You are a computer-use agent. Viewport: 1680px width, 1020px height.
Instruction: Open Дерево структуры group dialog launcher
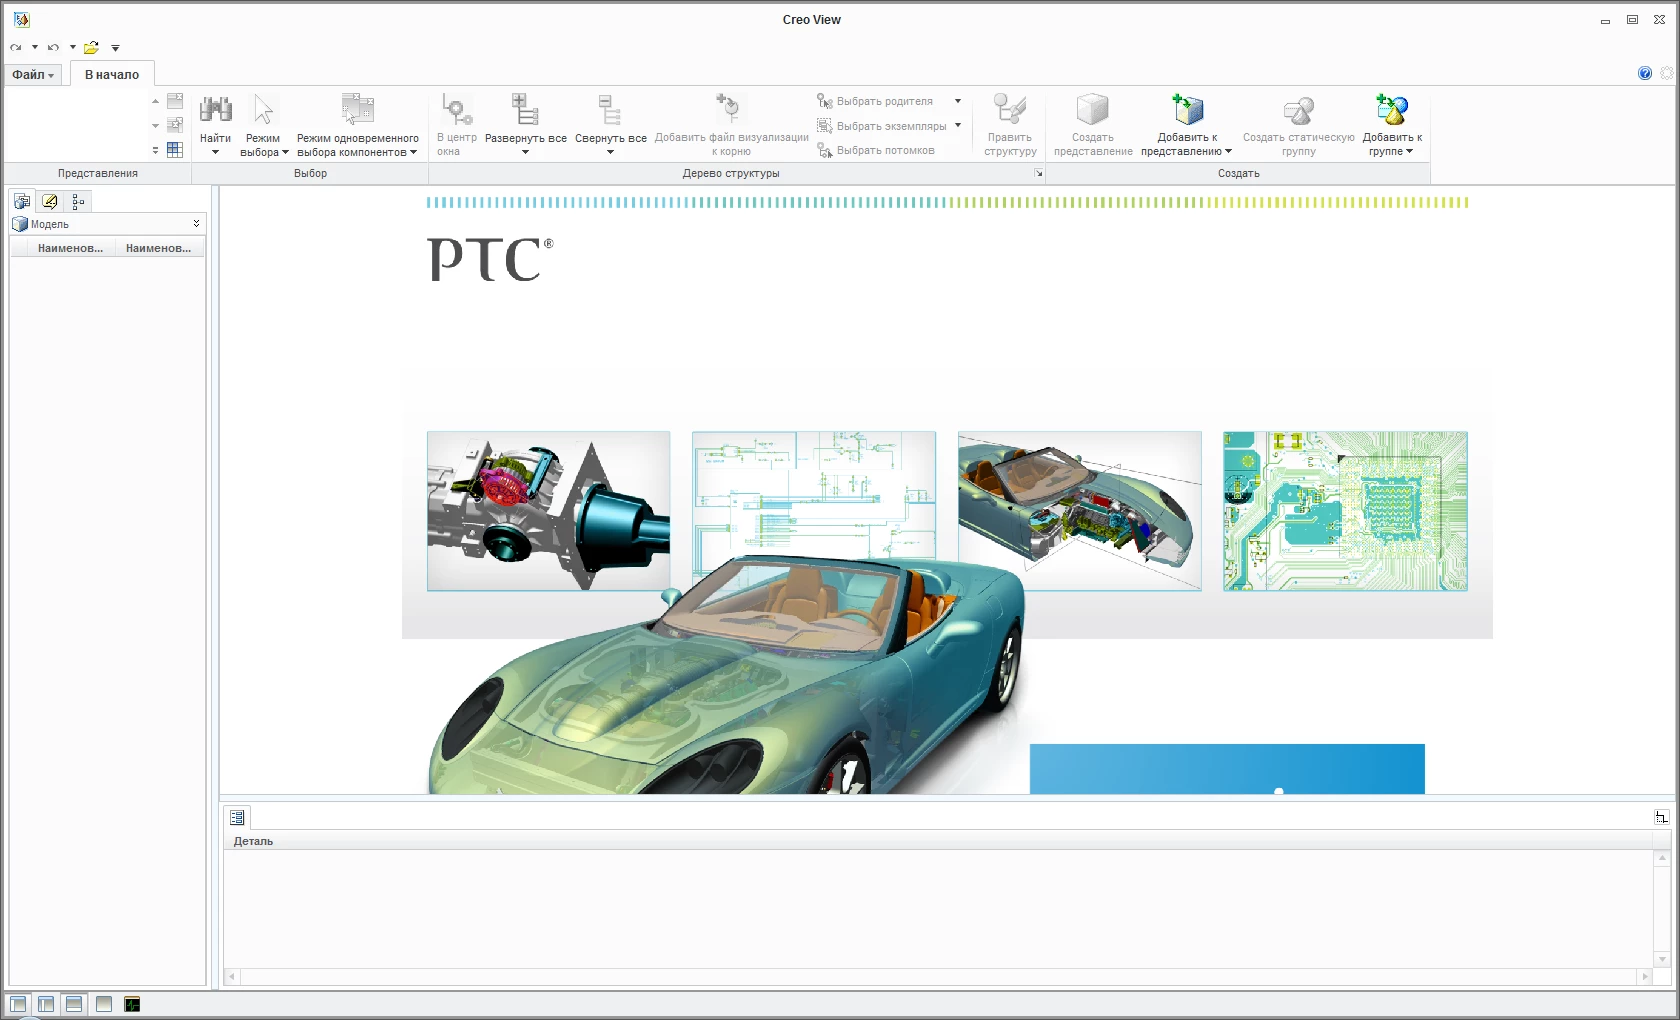coord(1038,174)
